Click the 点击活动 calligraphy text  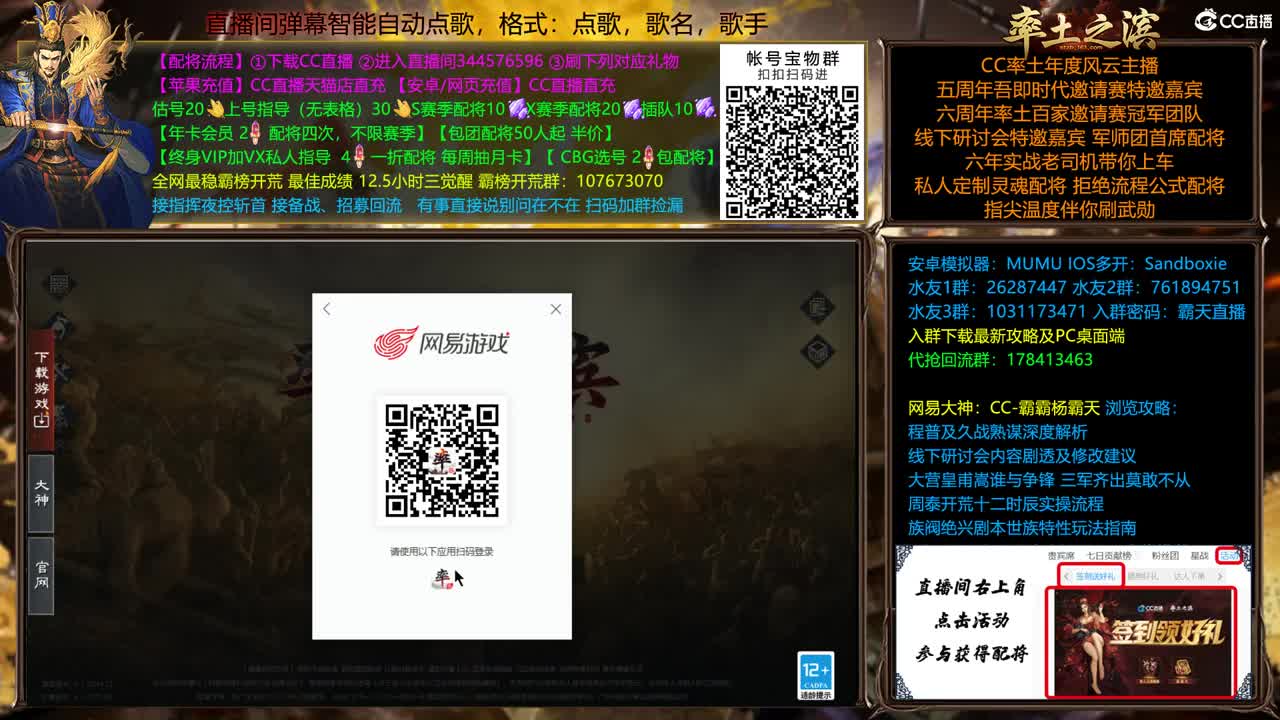tap(971, 620)
